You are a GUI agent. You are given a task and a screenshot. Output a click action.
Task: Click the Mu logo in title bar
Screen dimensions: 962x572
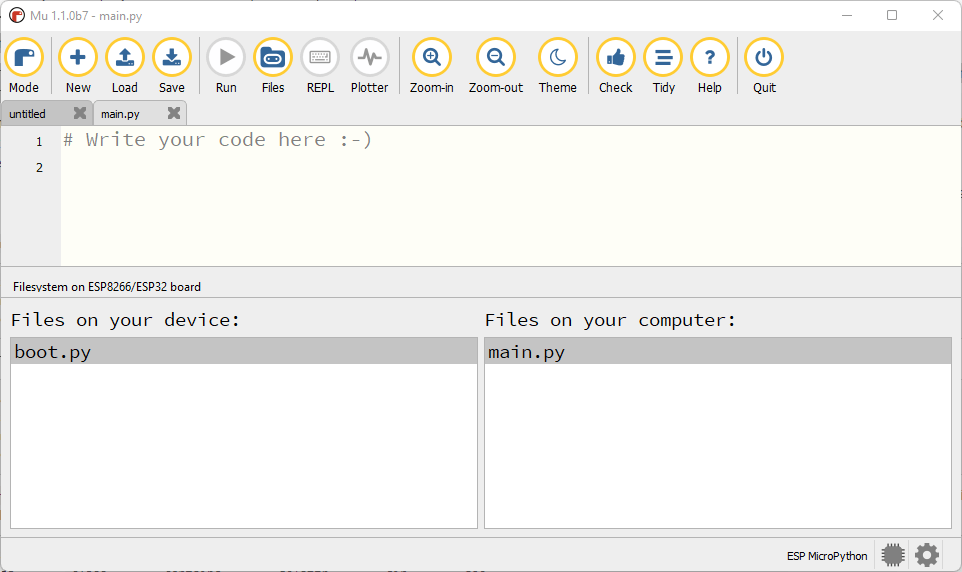click(17, 15)
